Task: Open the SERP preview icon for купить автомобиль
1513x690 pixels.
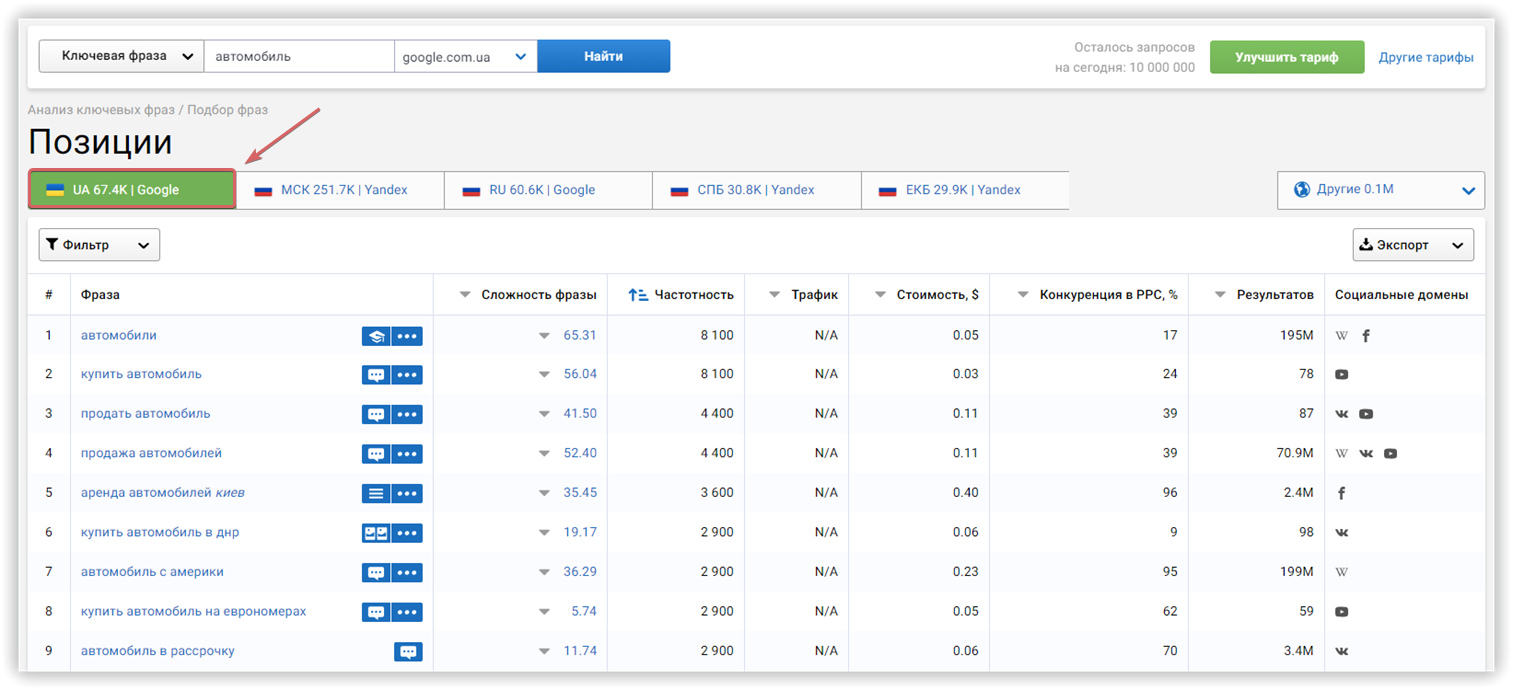Action: point(375,374)
